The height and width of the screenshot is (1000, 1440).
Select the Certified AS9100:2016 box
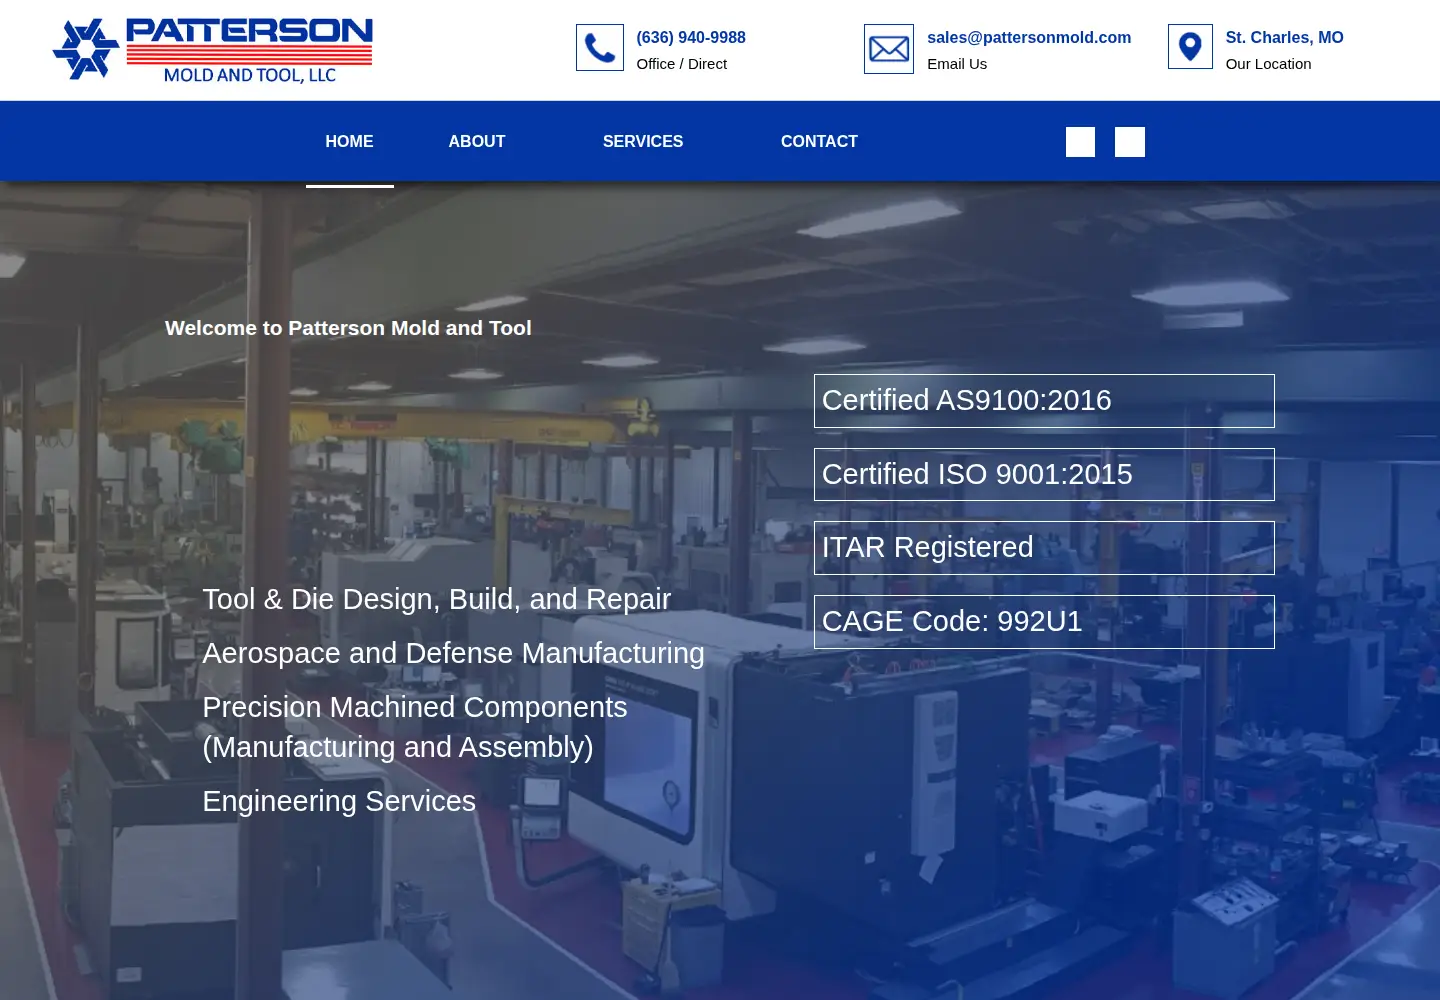(1044, 401)
